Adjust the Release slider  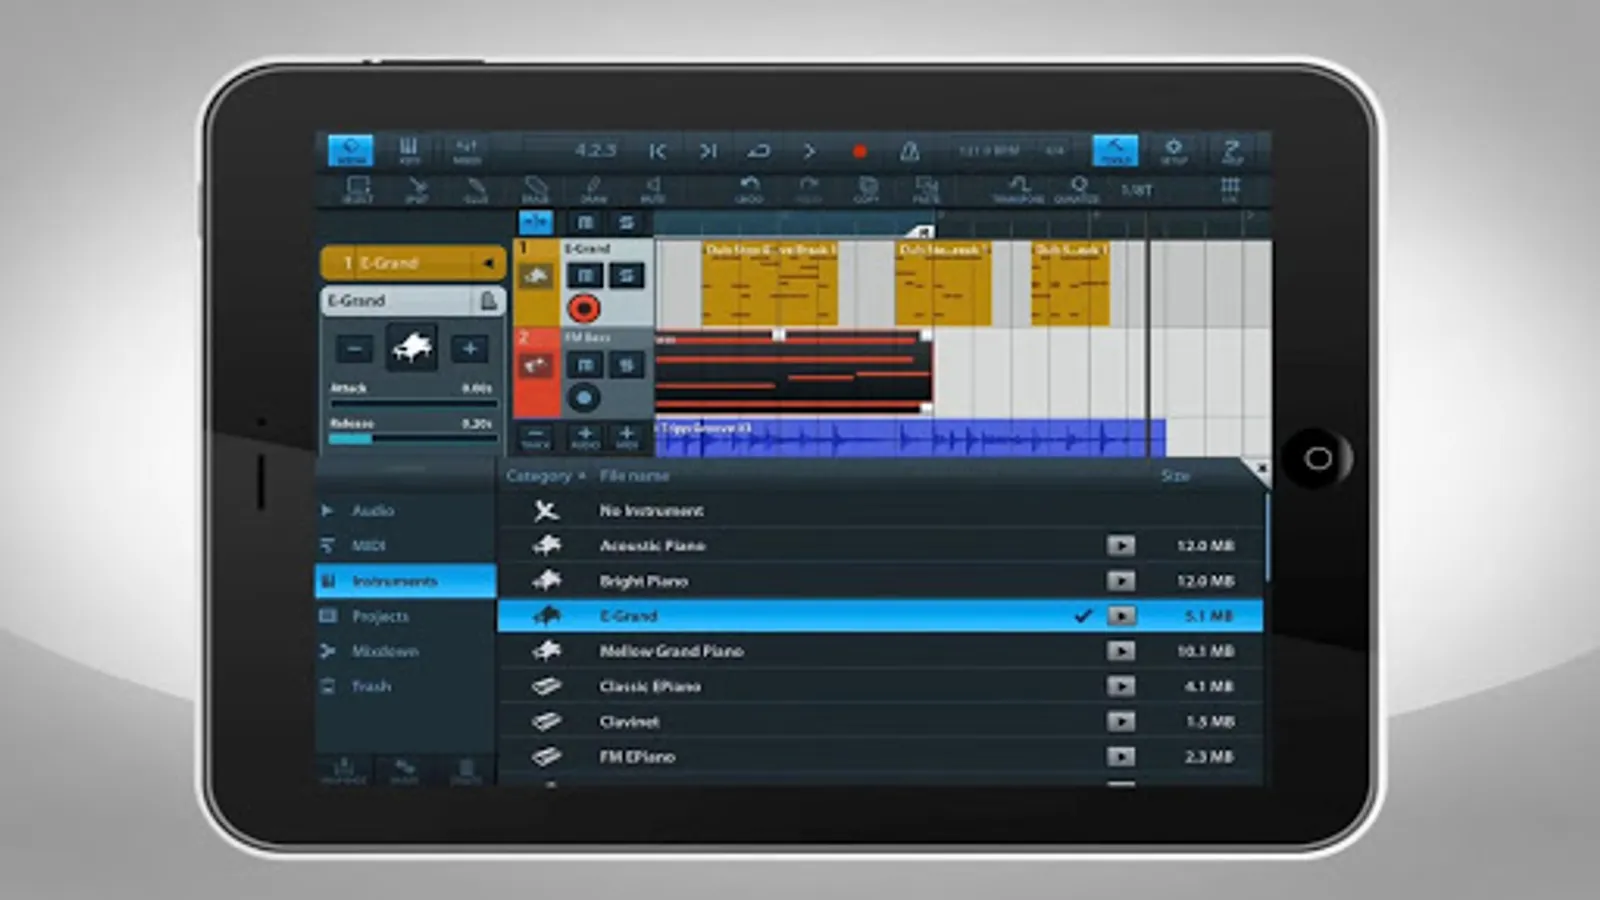(412, 438)
